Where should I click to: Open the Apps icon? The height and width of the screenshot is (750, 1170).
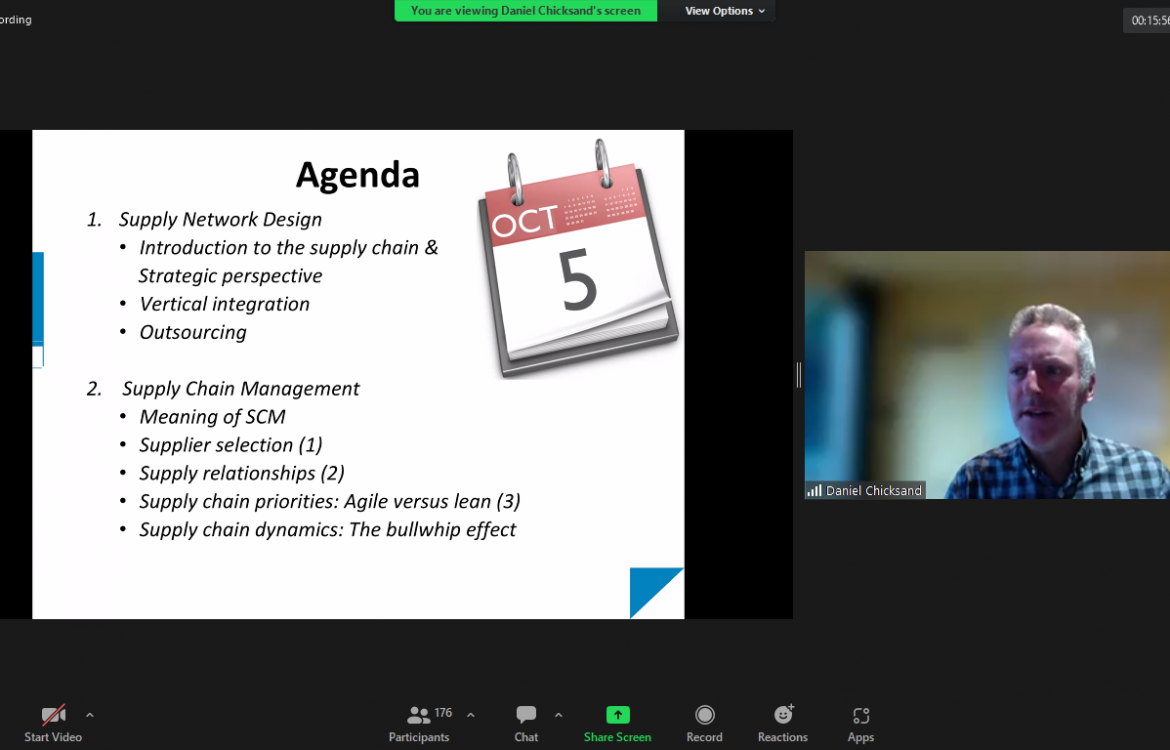(x=861, y=716)
